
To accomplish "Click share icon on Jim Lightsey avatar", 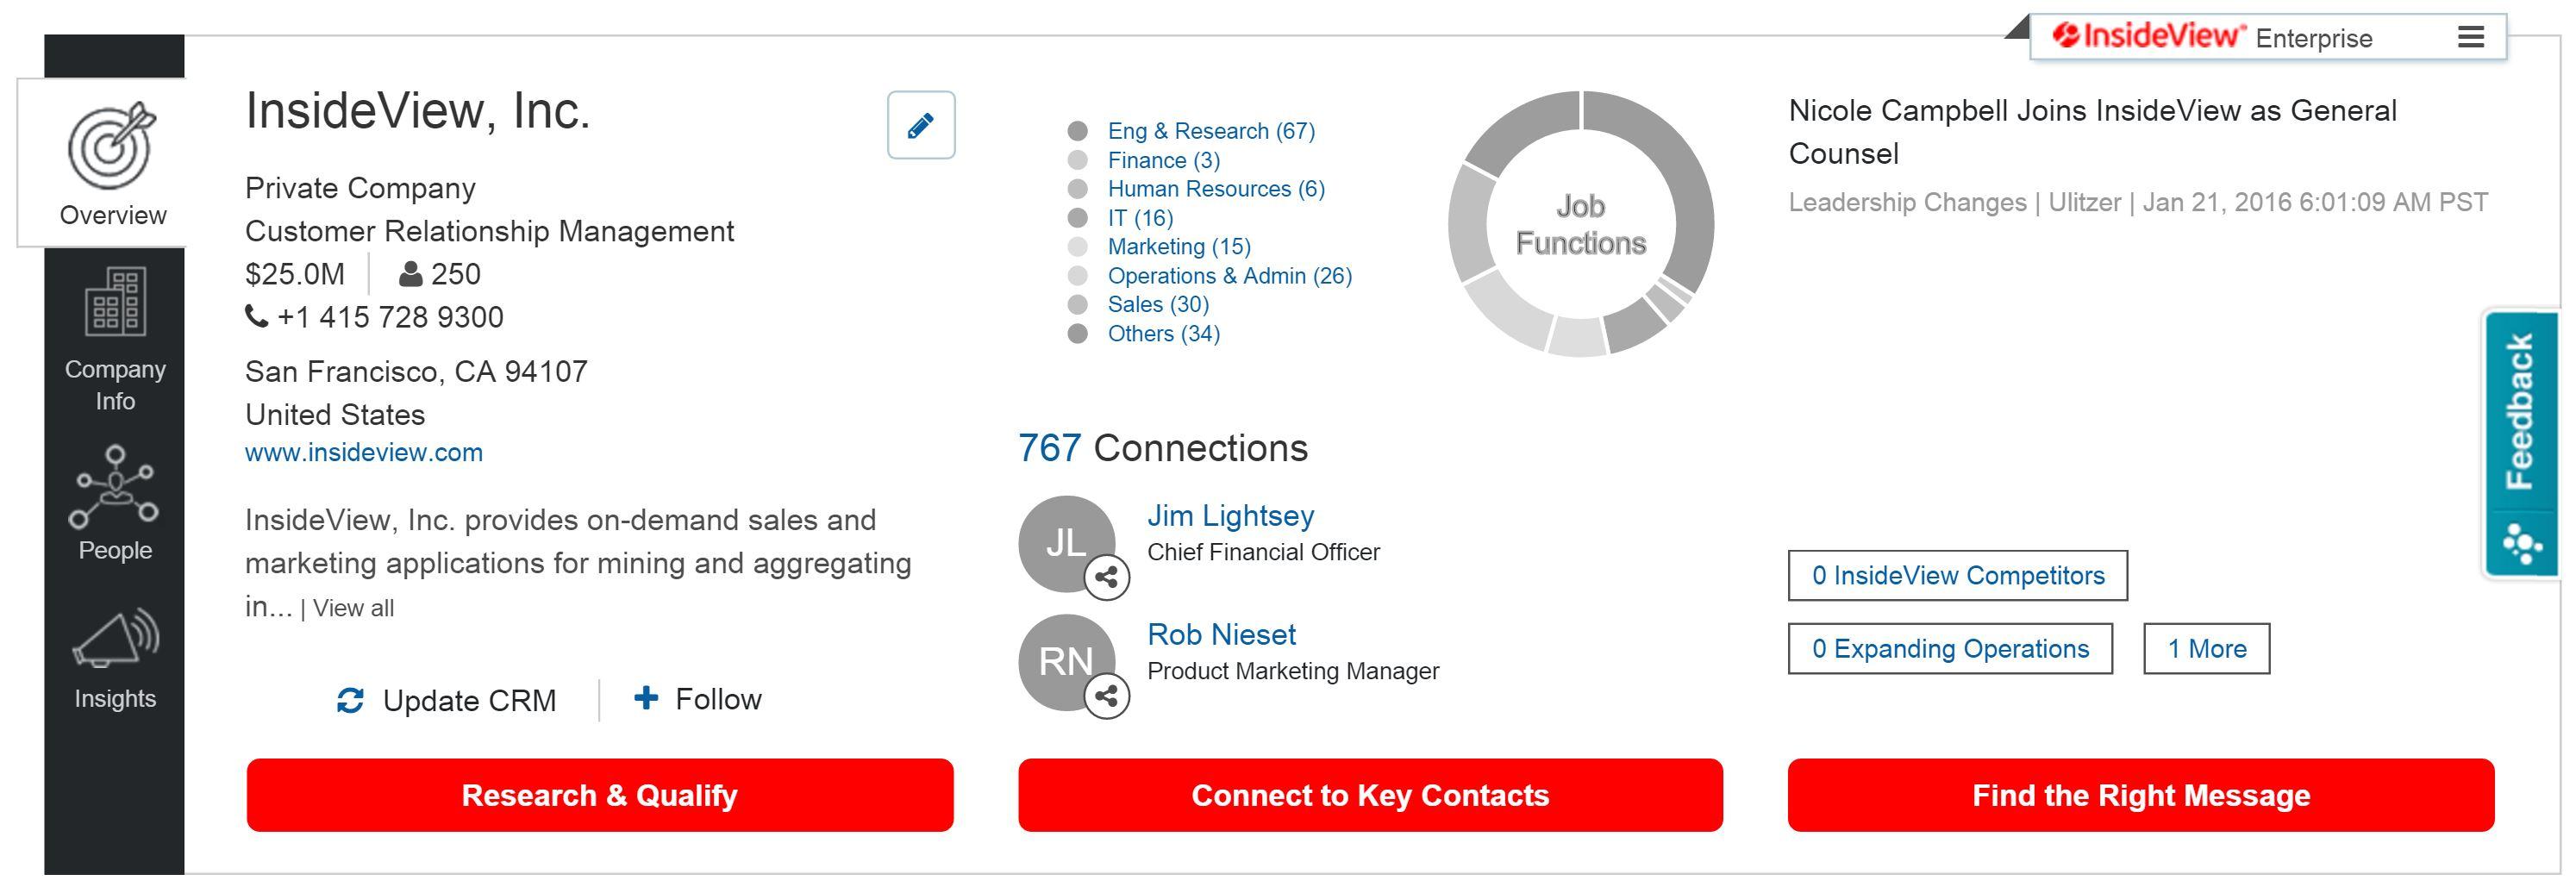I will (x=1107, y=577).
